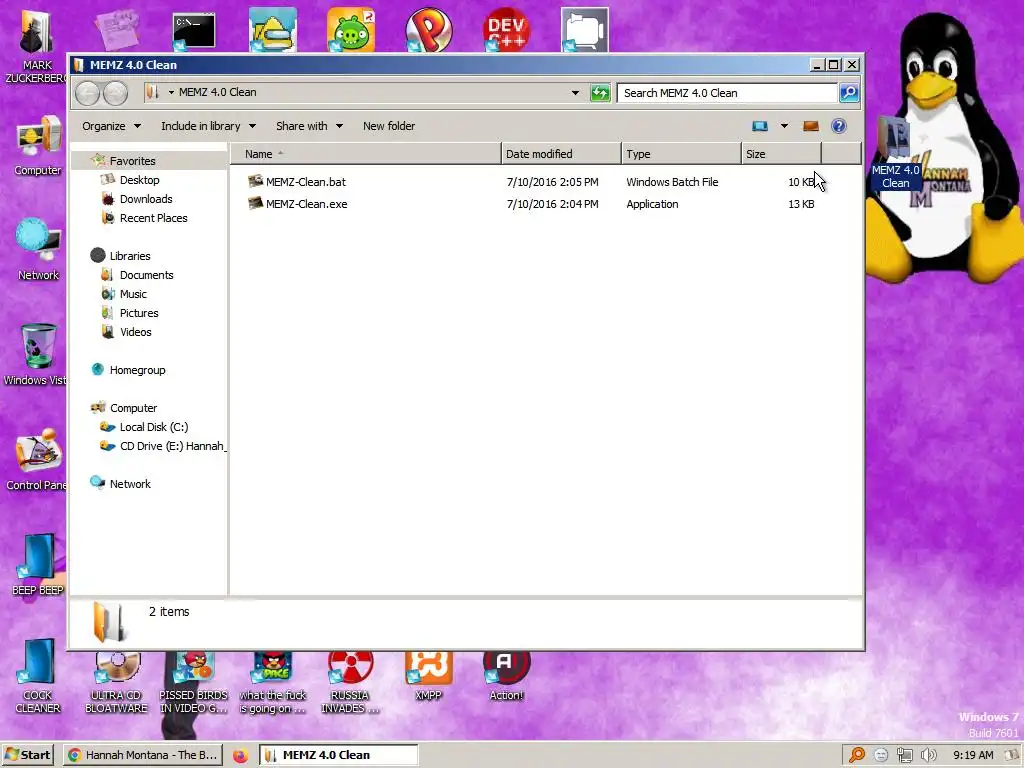The width and height of the screenshot is (1024, 768).
Task: Open the address bar history dropdown arrow
Action: click(x=575, y=93)
